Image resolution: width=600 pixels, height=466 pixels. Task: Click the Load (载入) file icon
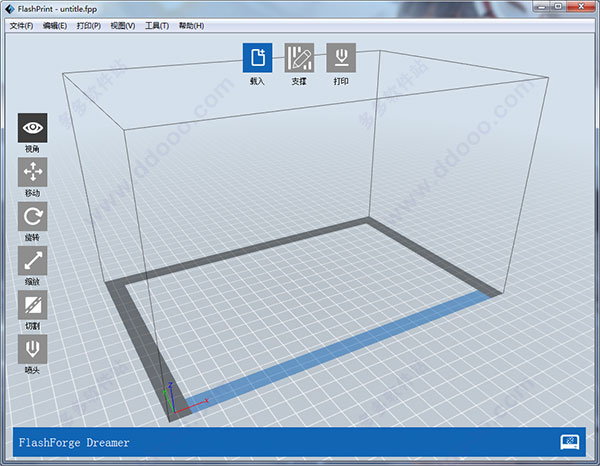(x=258, y=58)
